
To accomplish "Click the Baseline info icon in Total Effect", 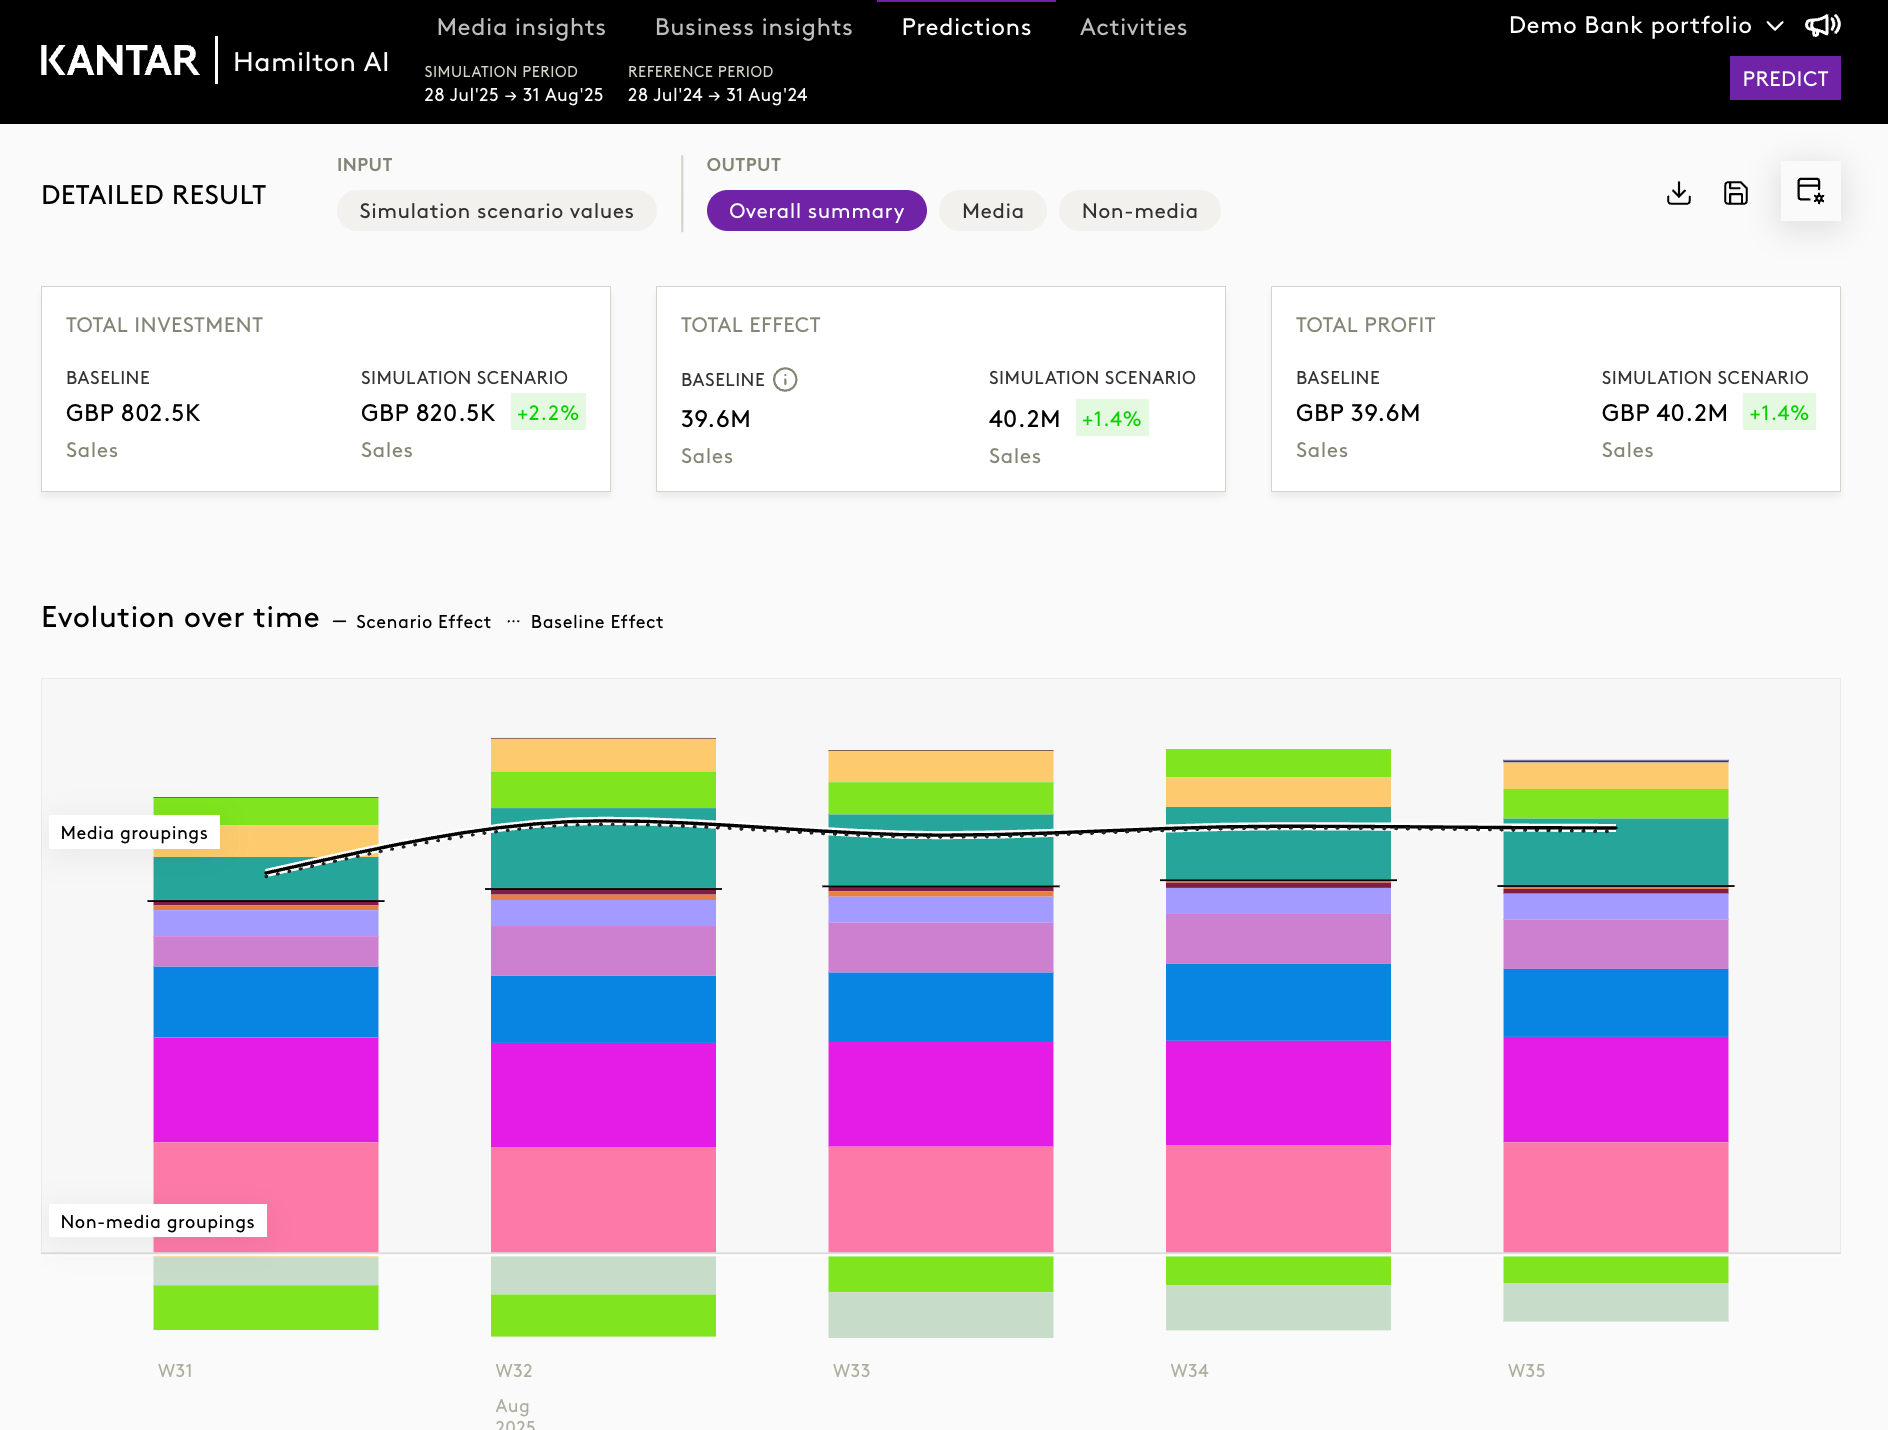I will pos(786,379).
